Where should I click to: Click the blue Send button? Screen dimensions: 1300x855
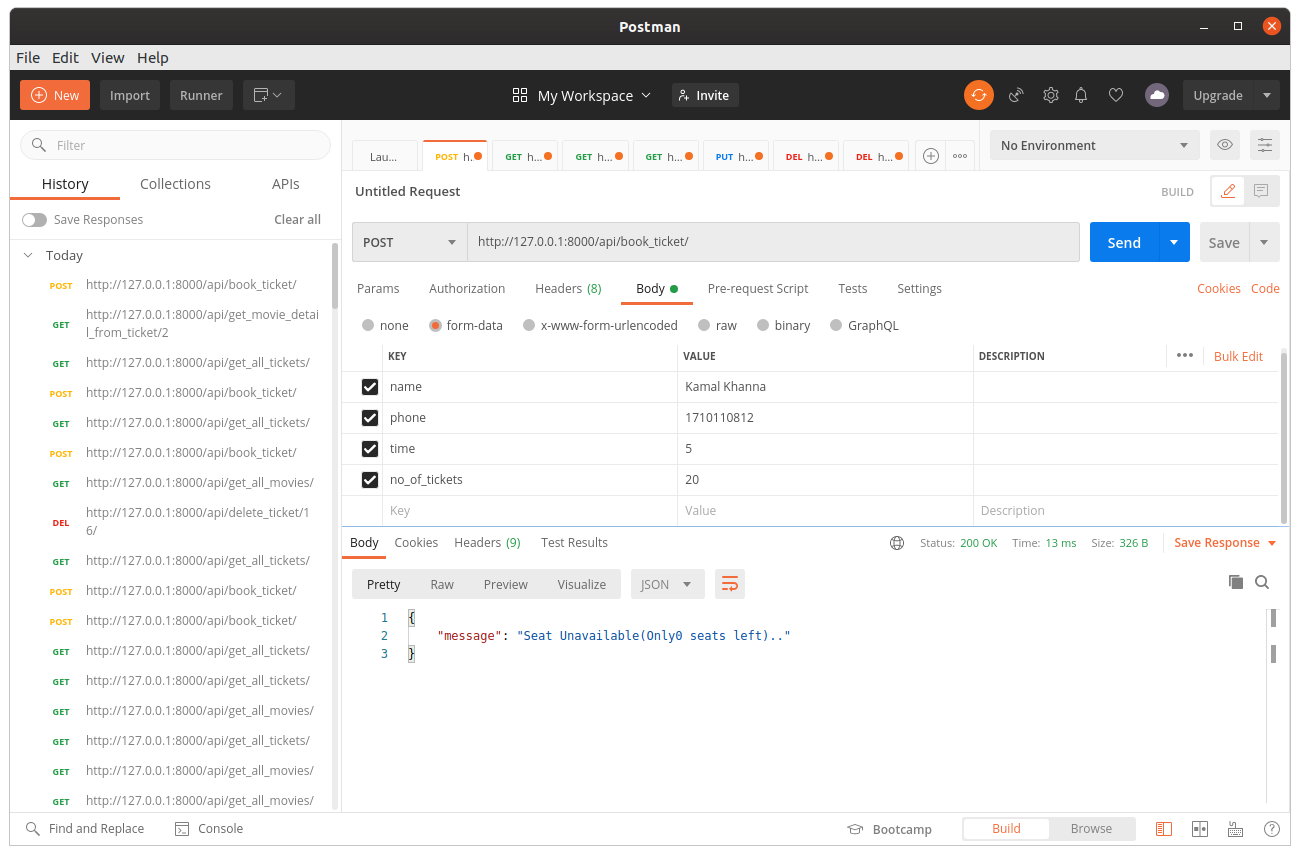coord(1124,242)
